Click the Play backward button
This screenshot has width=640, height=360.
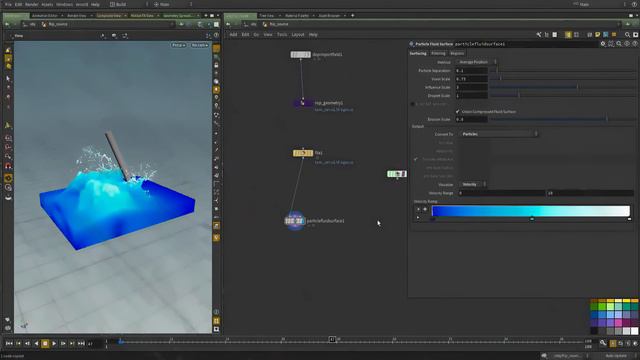[36, 344]
